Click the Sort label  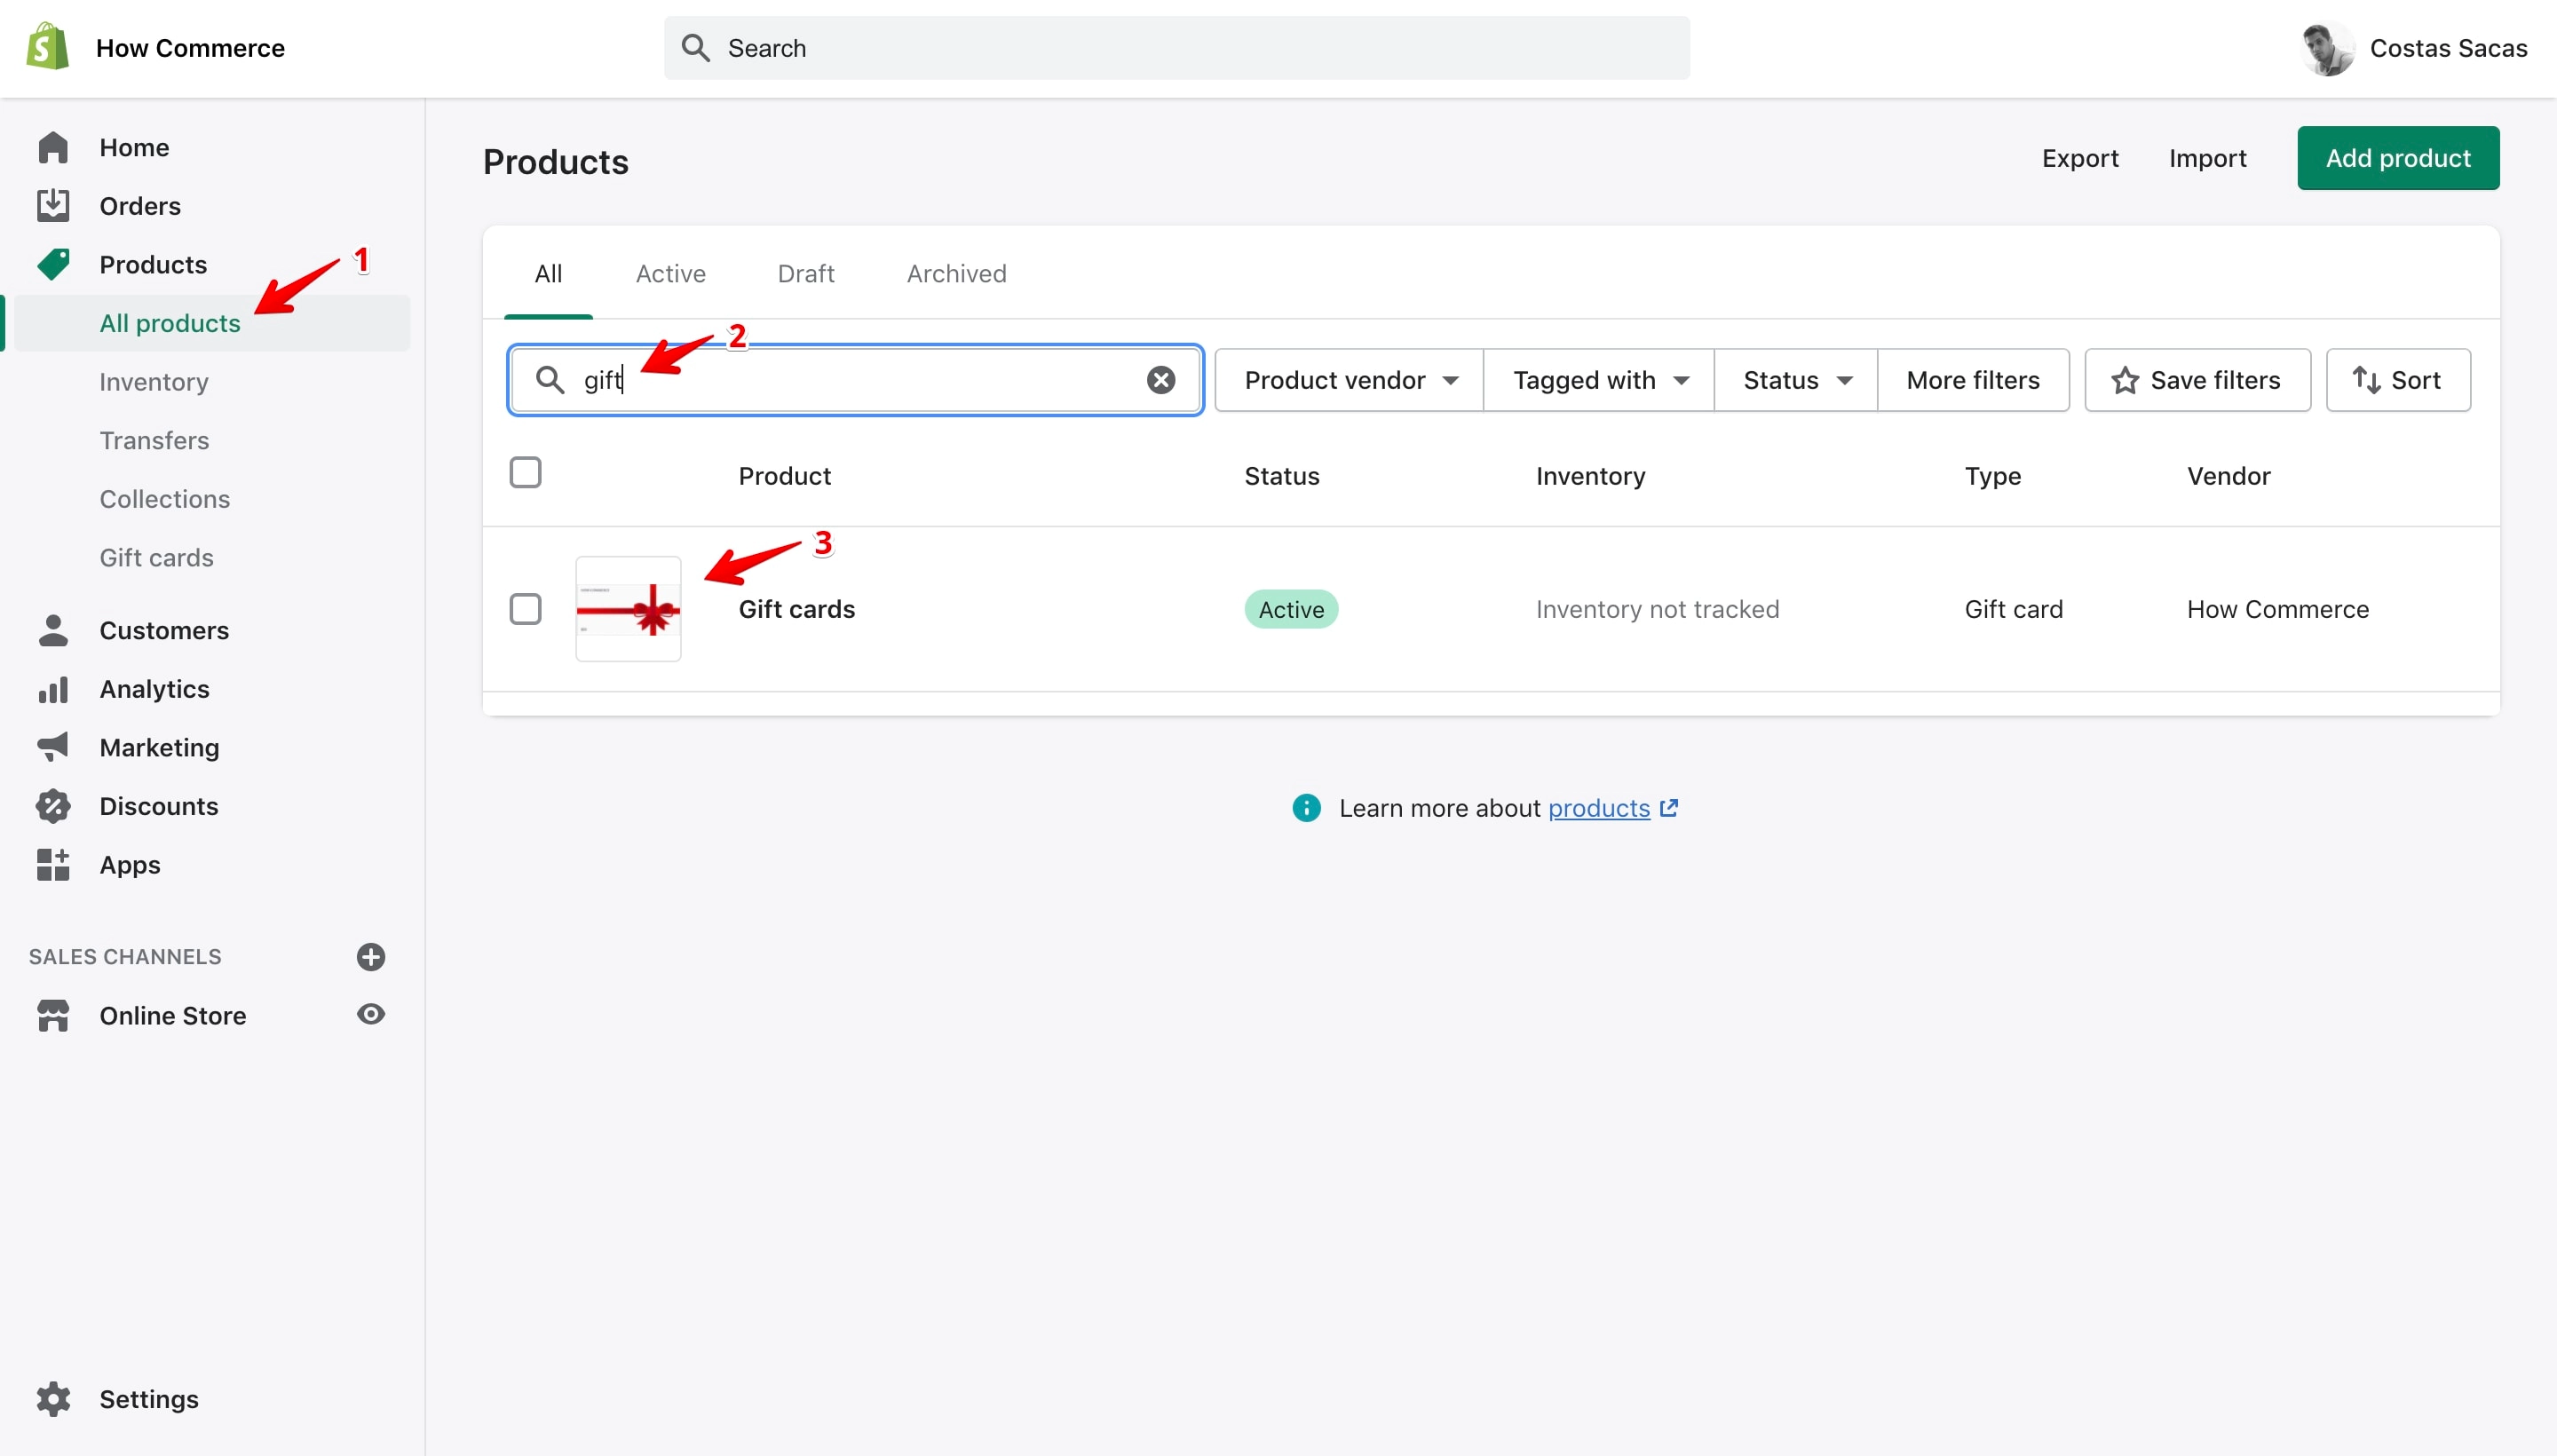pos(2415,380)
